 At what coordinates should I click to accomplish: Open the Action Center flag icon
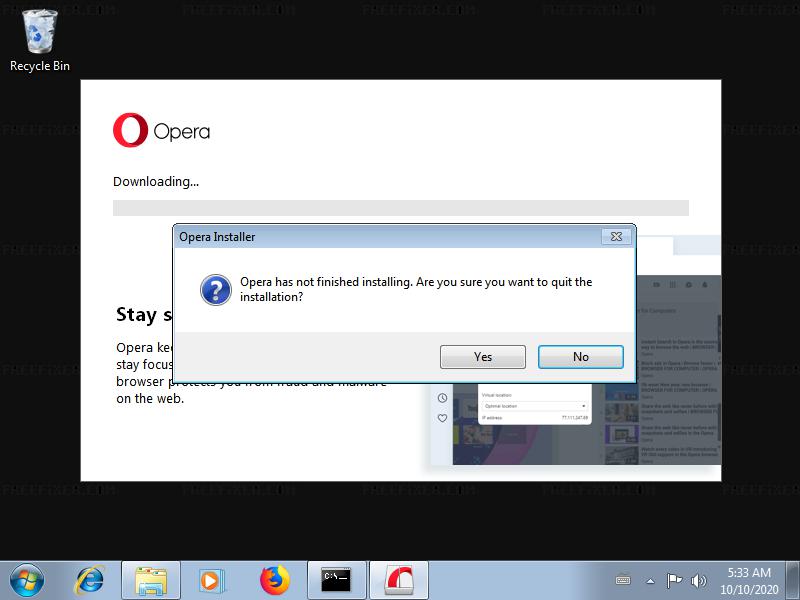coord(674,581)
